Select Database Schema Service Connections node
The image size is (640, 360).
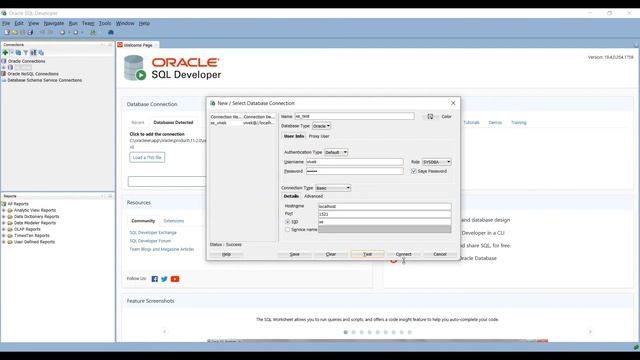[42, 80]
